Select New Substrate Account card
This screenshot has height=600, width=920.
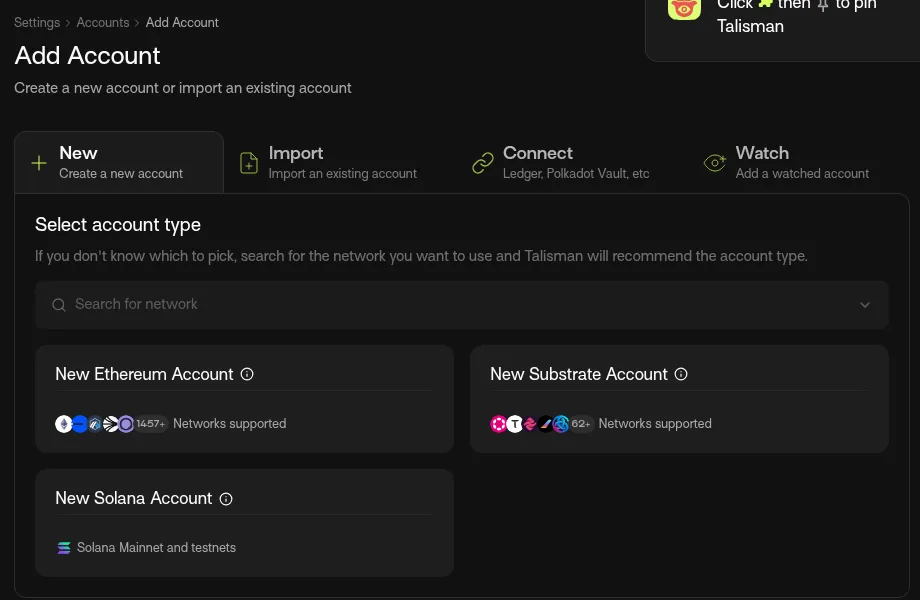click(x=679, y=399)
